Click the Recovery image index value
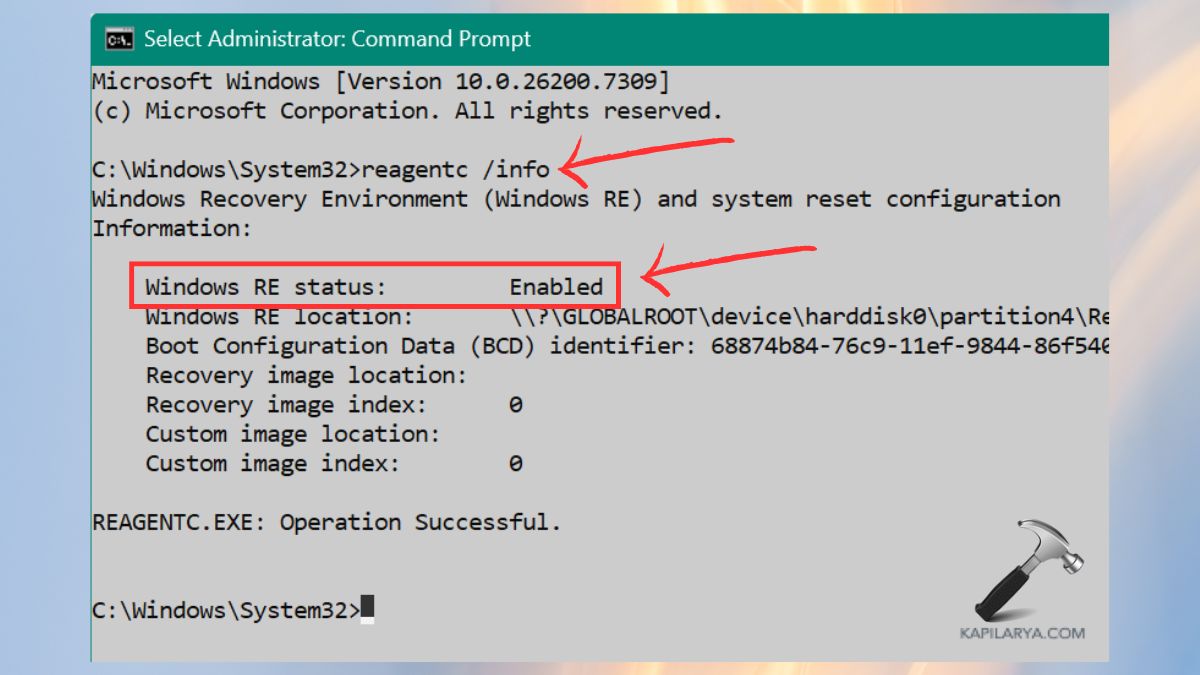The width and height of the screenshot is (1200, 675). [x=515, y=404]
